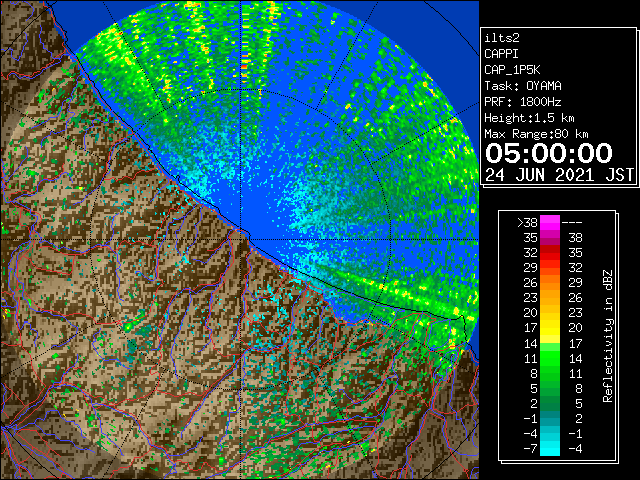640x480 pixels.
Task: Click the cyan -7 to -4 dBZ legend swatch
Action: (550, 448)
